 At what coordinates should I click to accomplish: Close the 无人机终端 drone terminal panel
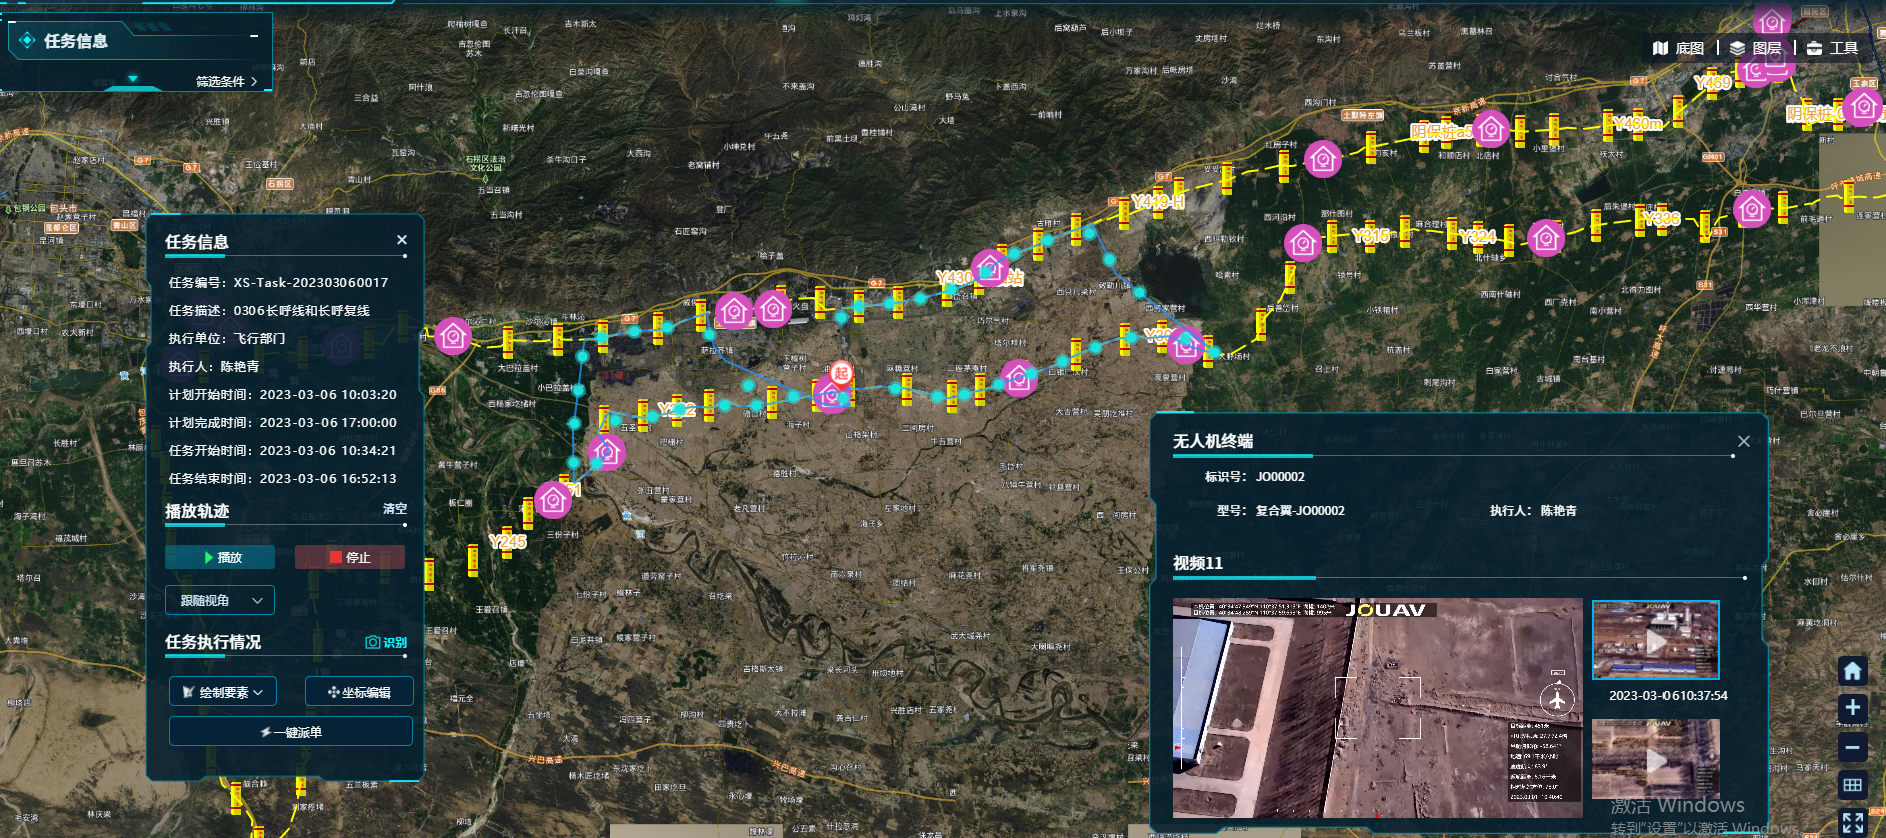click(x=1744, y=441)
